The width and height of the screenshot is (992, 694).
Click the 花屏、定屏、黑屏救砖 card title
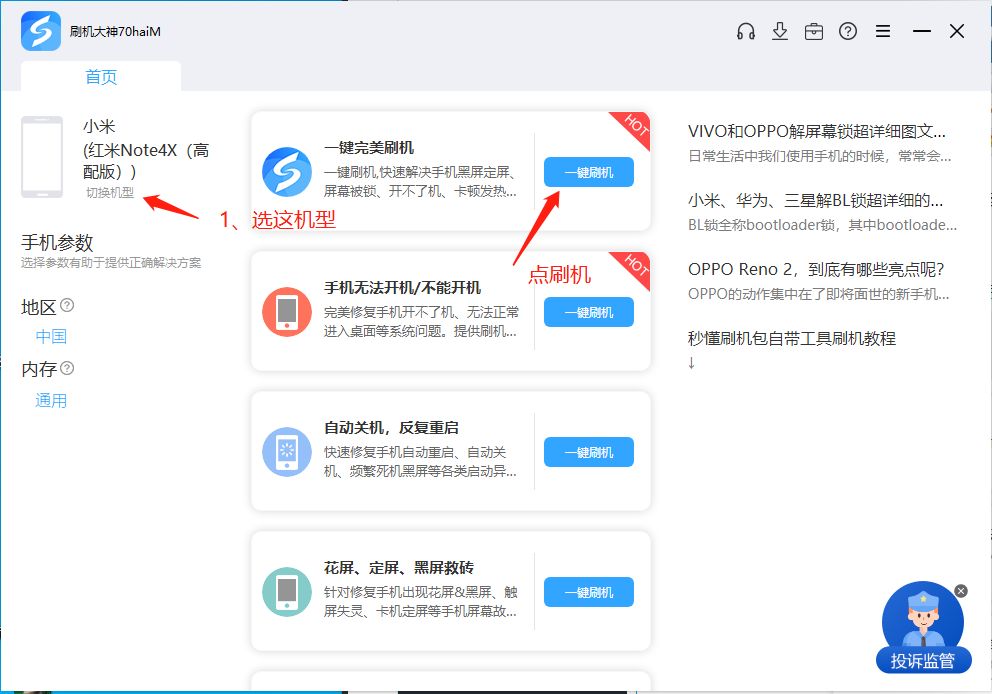click(x=399, y=567)
